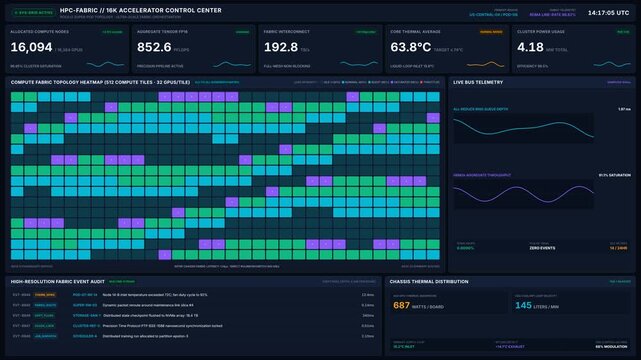The height and width of the screenshot is (360, 641).
Task: Click the 1.87 ms queue depth value
Action: [x=624, y=110]
